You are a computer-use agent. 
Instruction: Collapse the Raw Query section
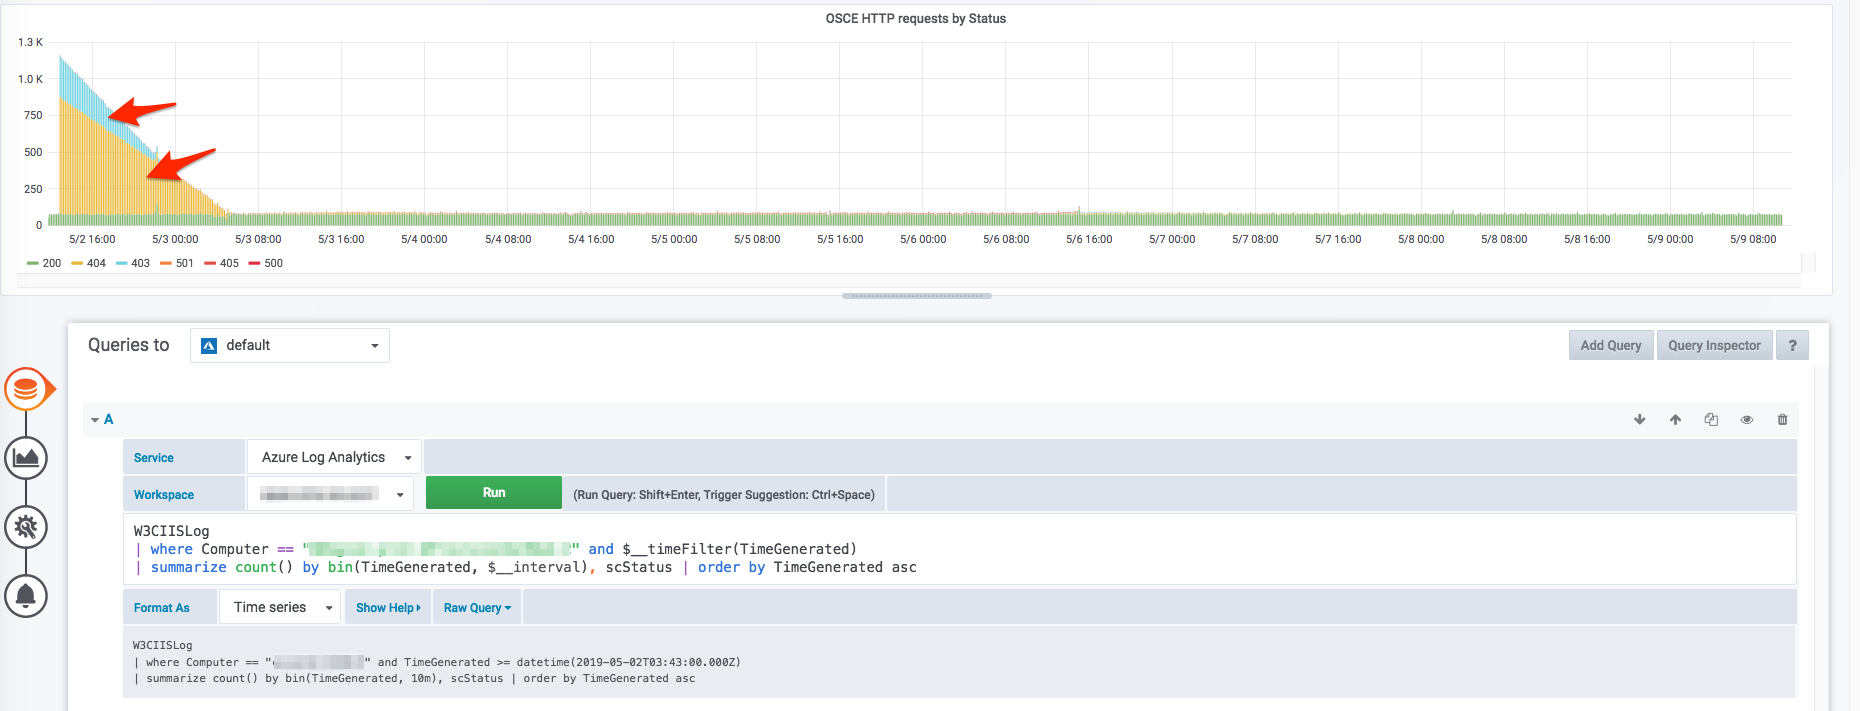click(x=477, y=607)
